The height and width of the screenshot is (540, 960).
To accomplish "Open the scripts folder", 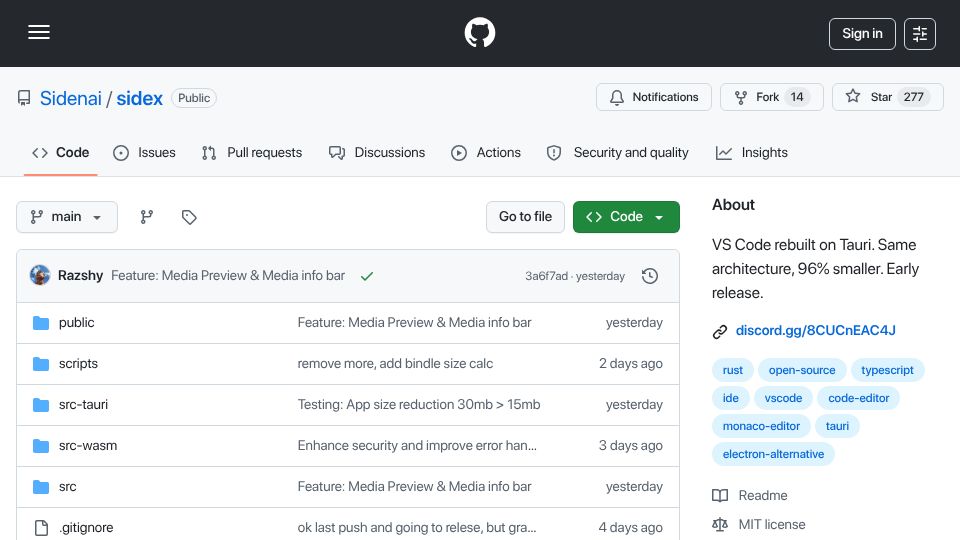I will pos(78,364).
